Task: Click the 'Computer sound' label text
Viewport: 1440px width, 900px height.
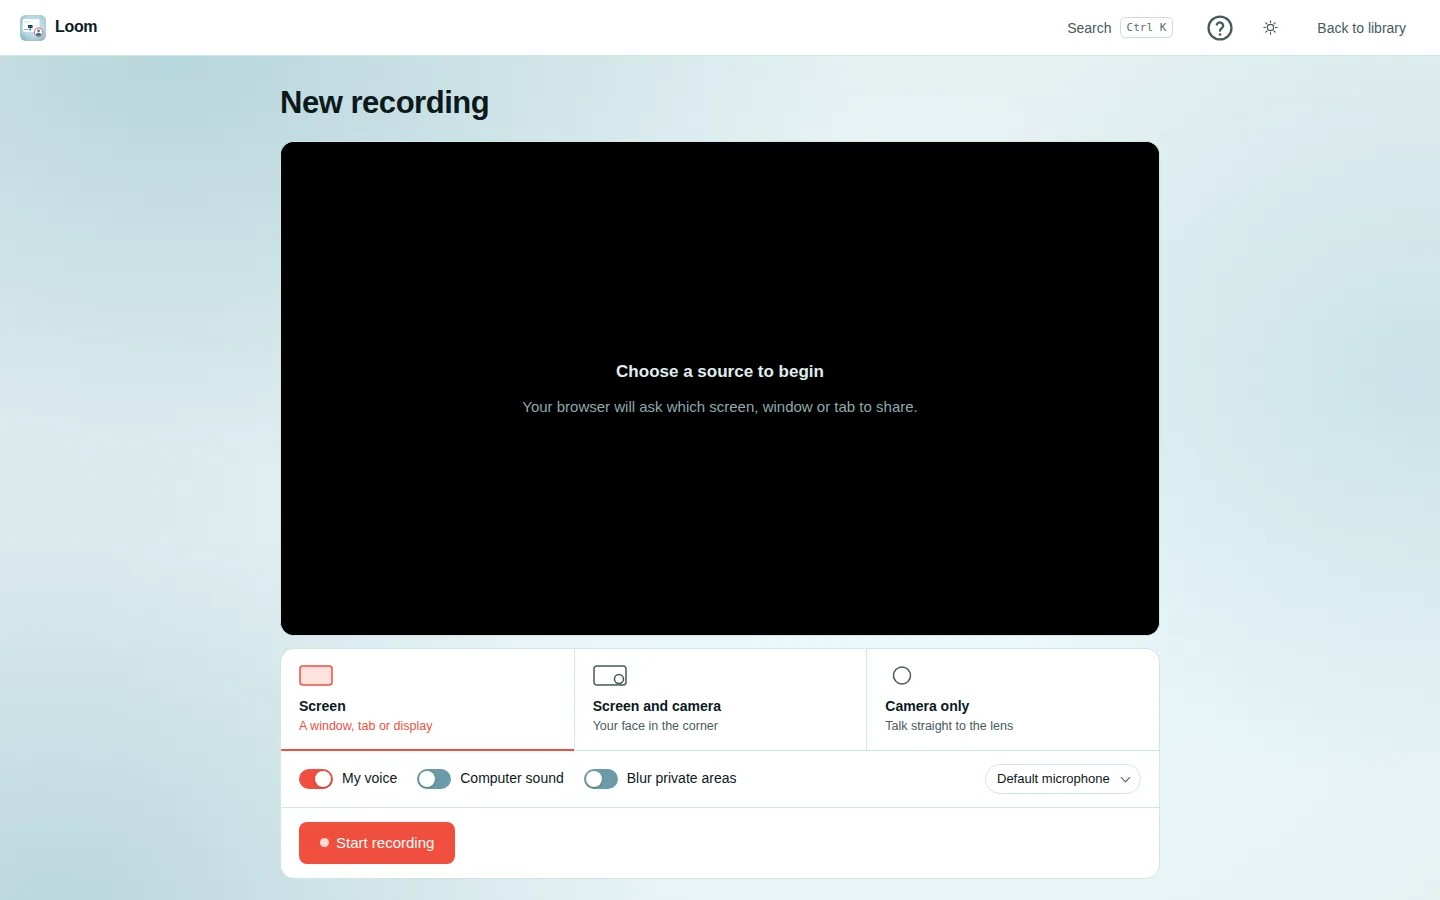Action: [x=512, y=778]
